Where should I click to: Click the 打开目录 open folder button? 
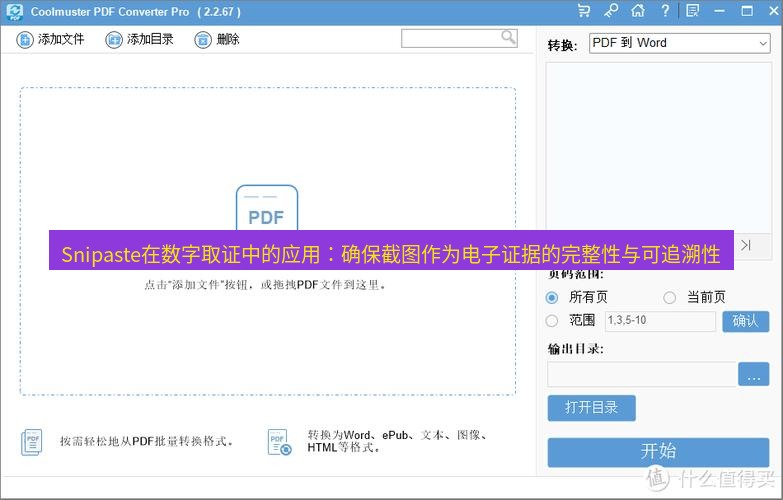coord(591,408)
